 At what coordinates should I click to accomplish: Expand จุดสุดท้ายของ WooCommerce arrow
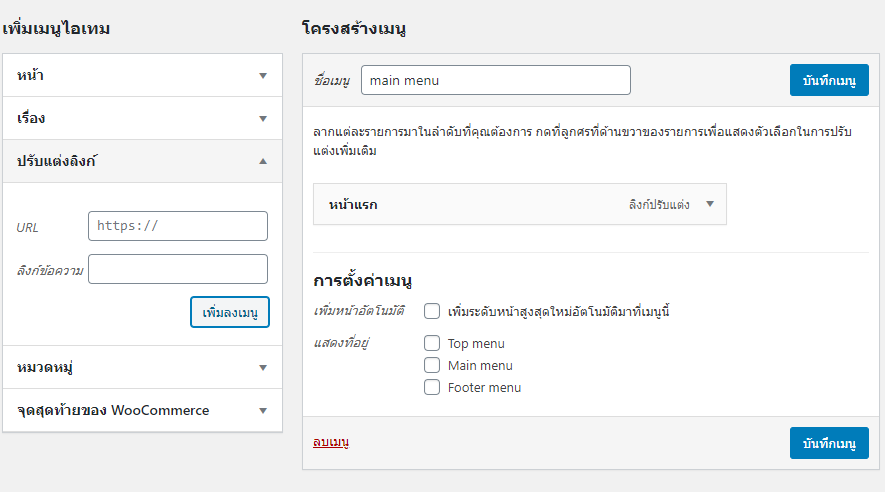tap(262, 411)
